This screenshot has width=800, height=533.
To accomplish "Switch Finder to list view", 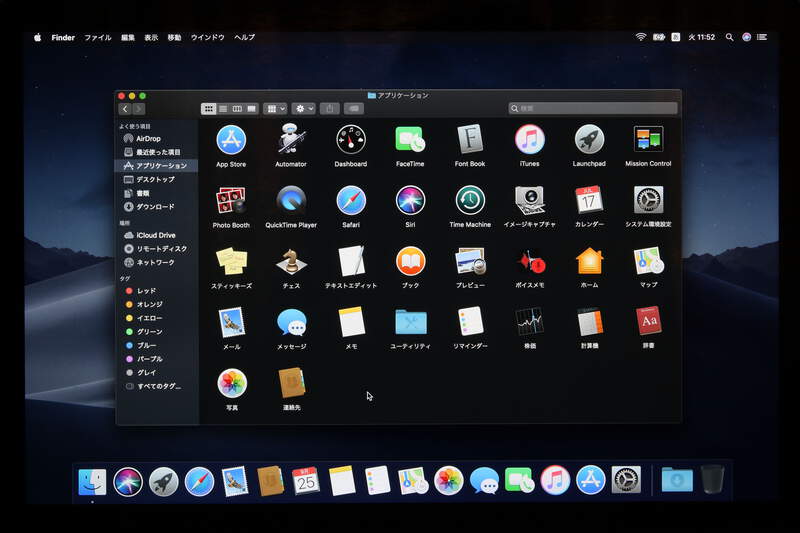I will tap(223, 109).
